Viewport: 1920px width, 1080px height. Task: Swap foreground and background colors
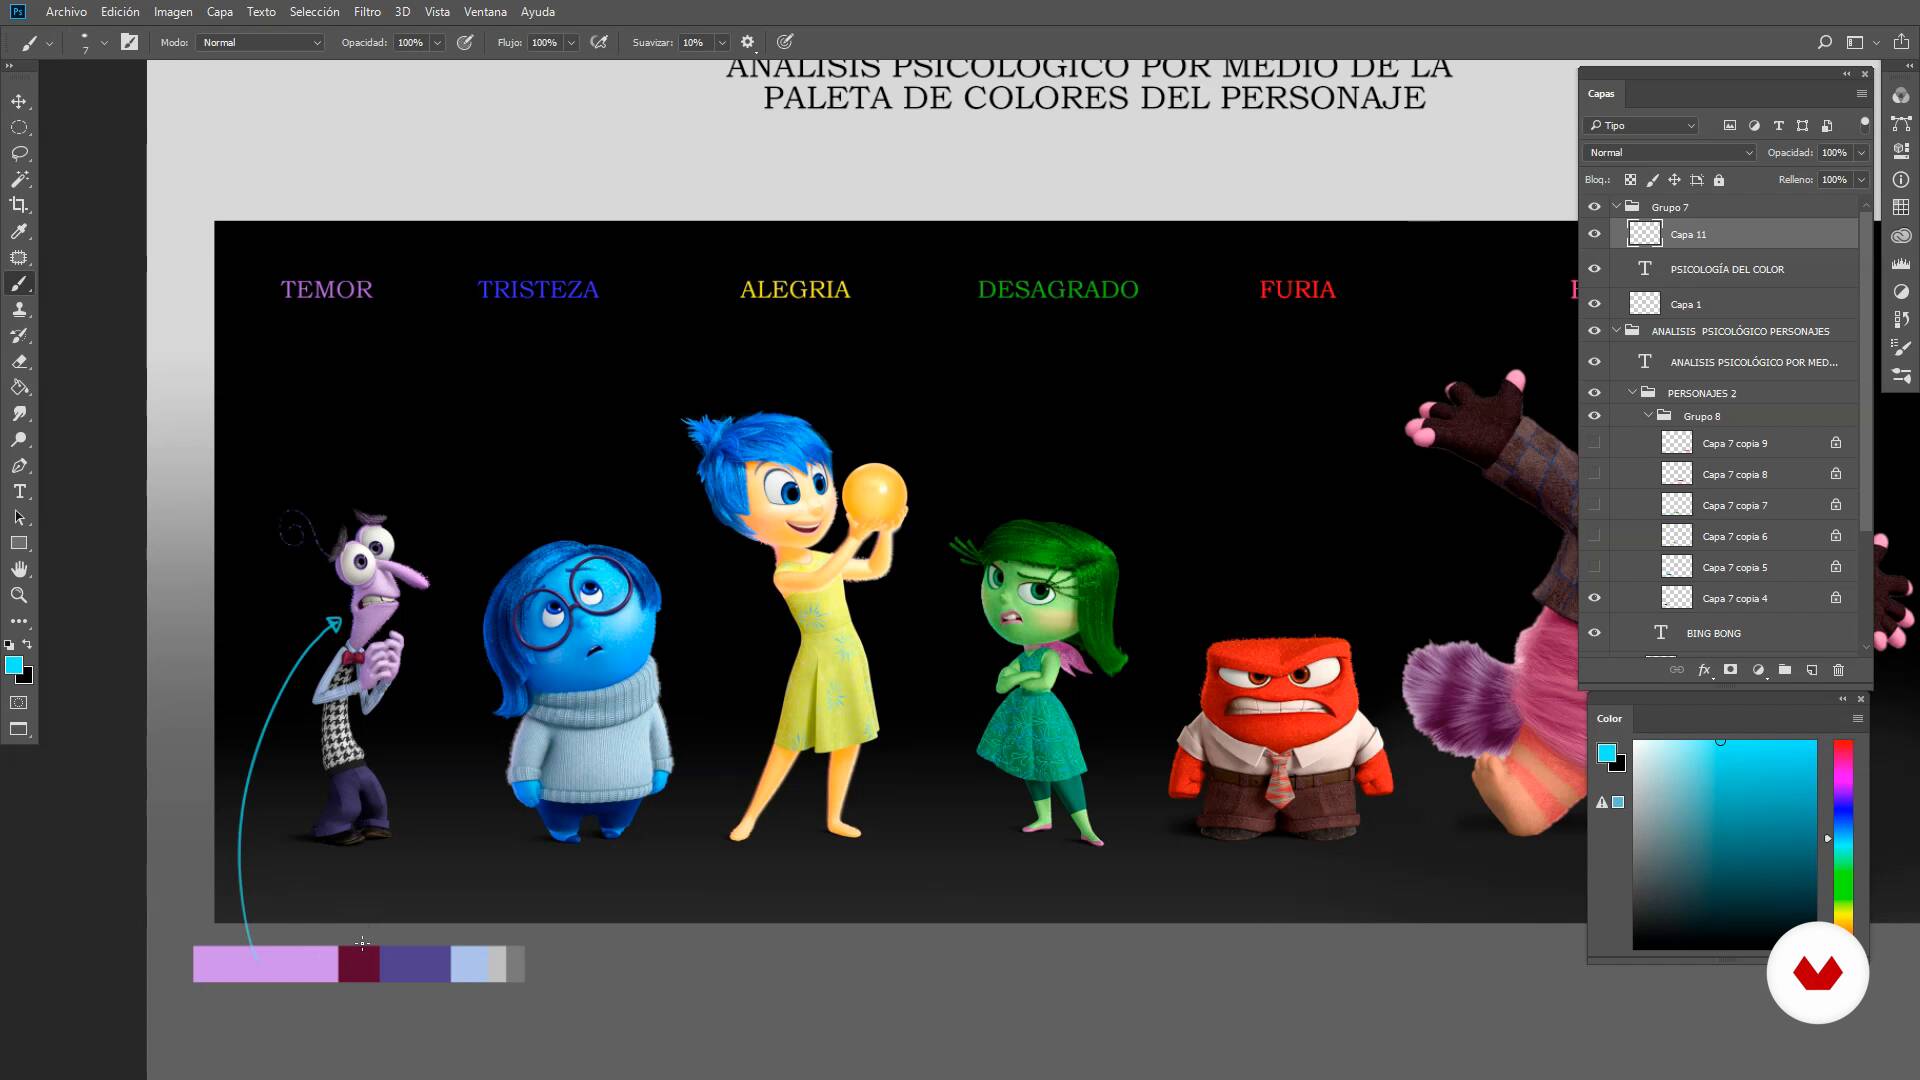pyautogui.click(x=27, y=645)
